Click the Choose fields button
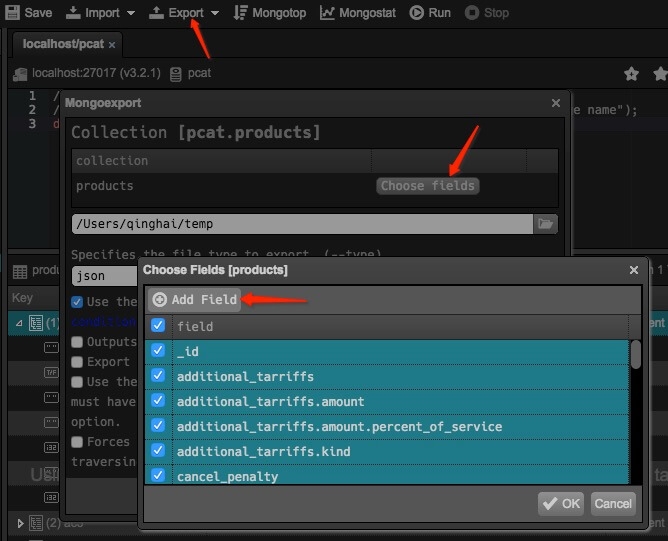 (x=428, y=186)
